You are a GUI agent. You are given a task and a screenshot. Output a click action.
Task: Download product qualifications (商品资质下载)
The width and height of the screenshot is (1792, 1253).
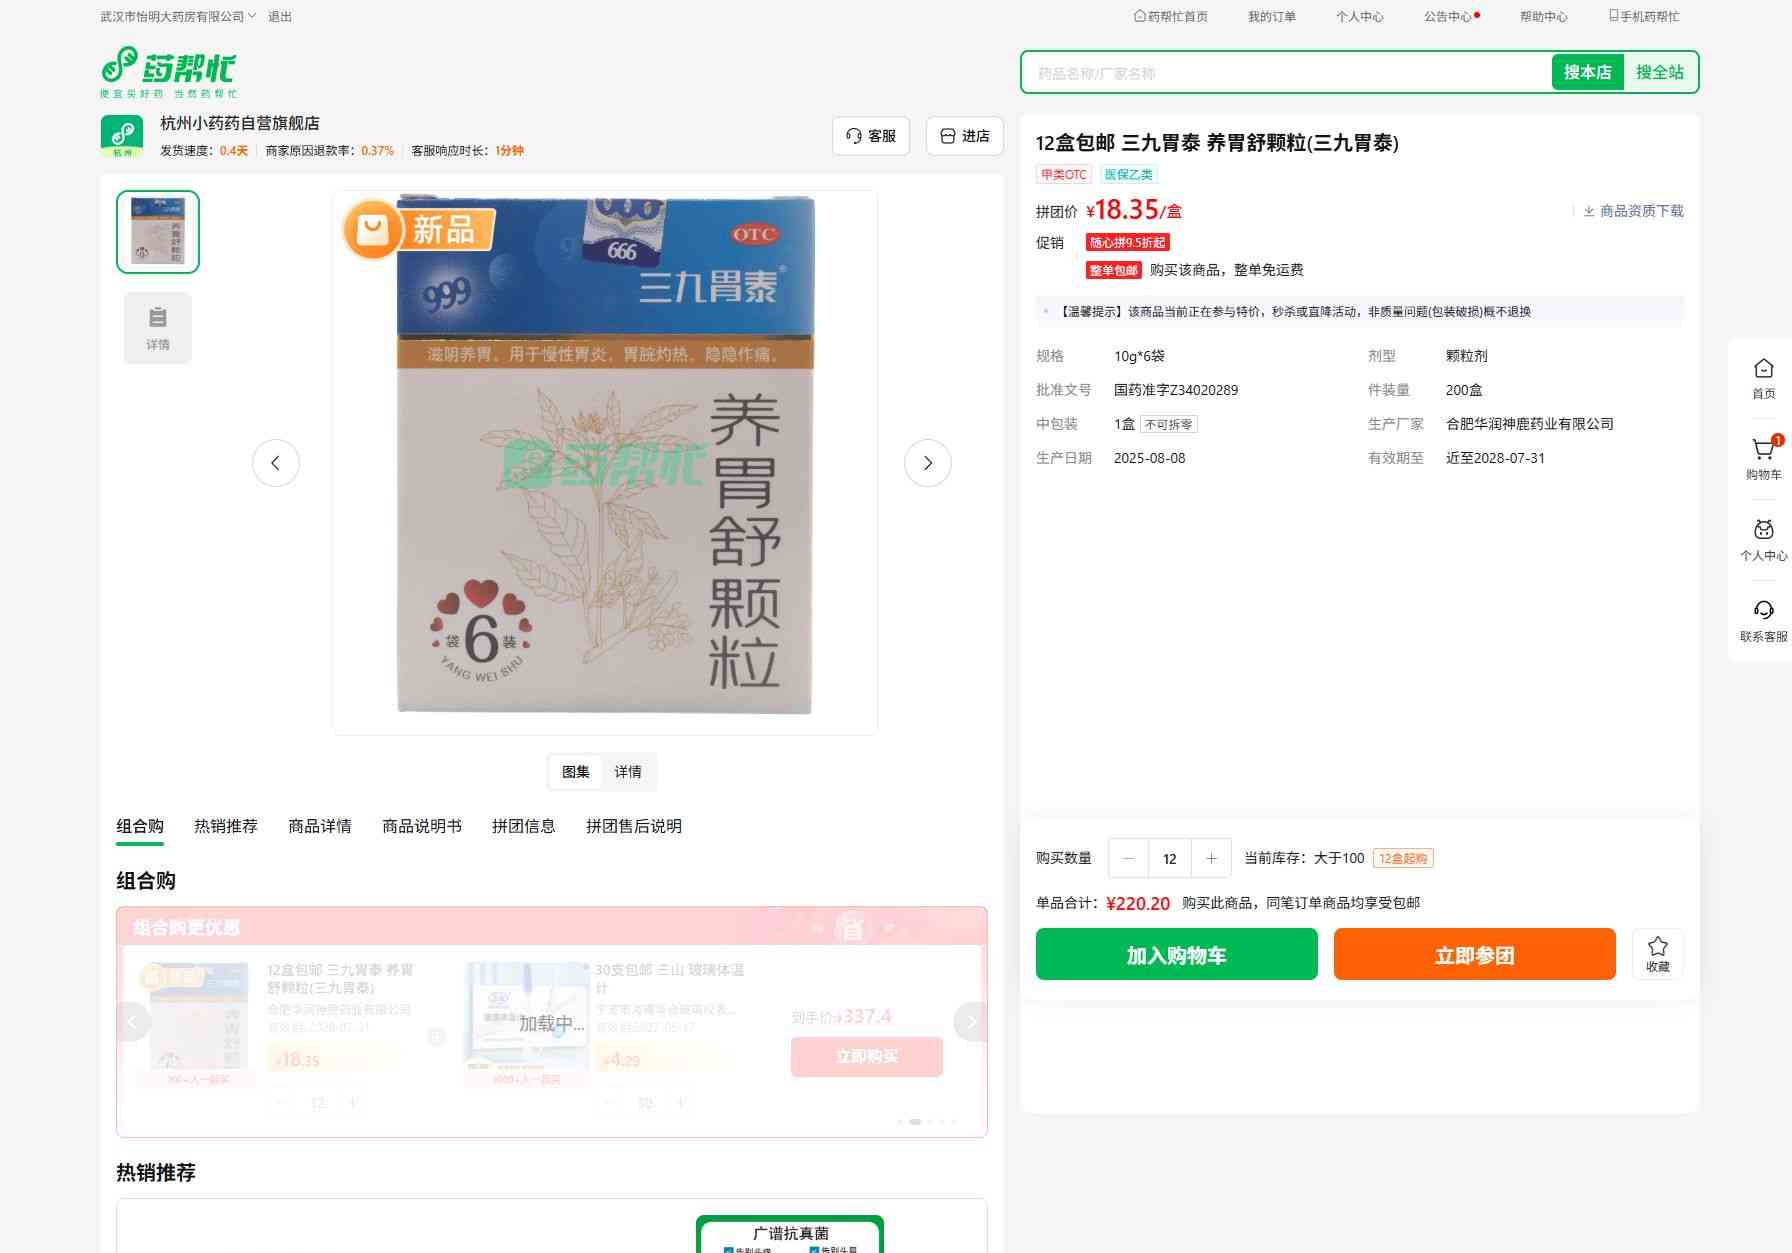point(1633,211)
